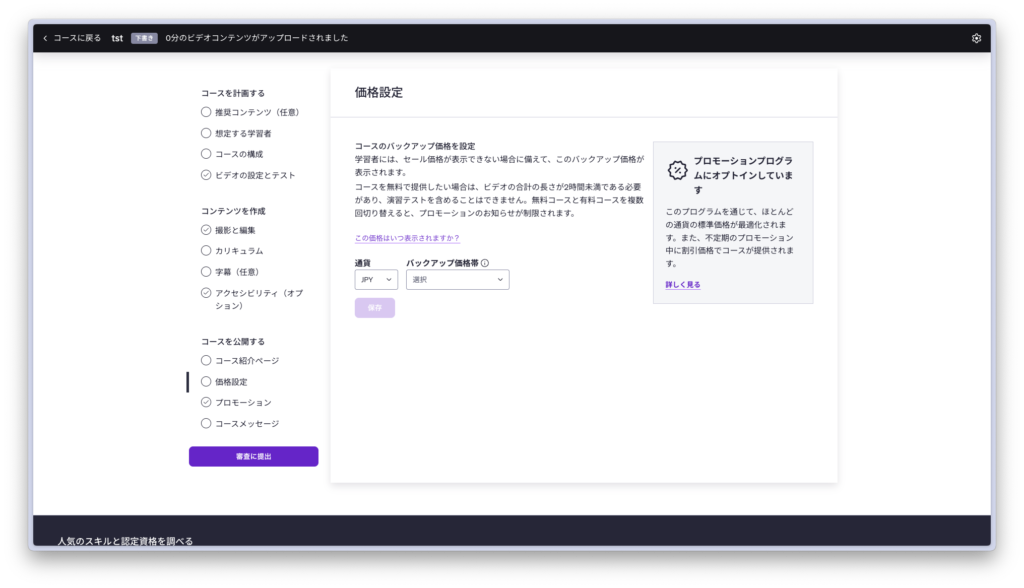1024x588 pixels.
Task: Click the promotion percent badge icon
Action: [677, 169]
